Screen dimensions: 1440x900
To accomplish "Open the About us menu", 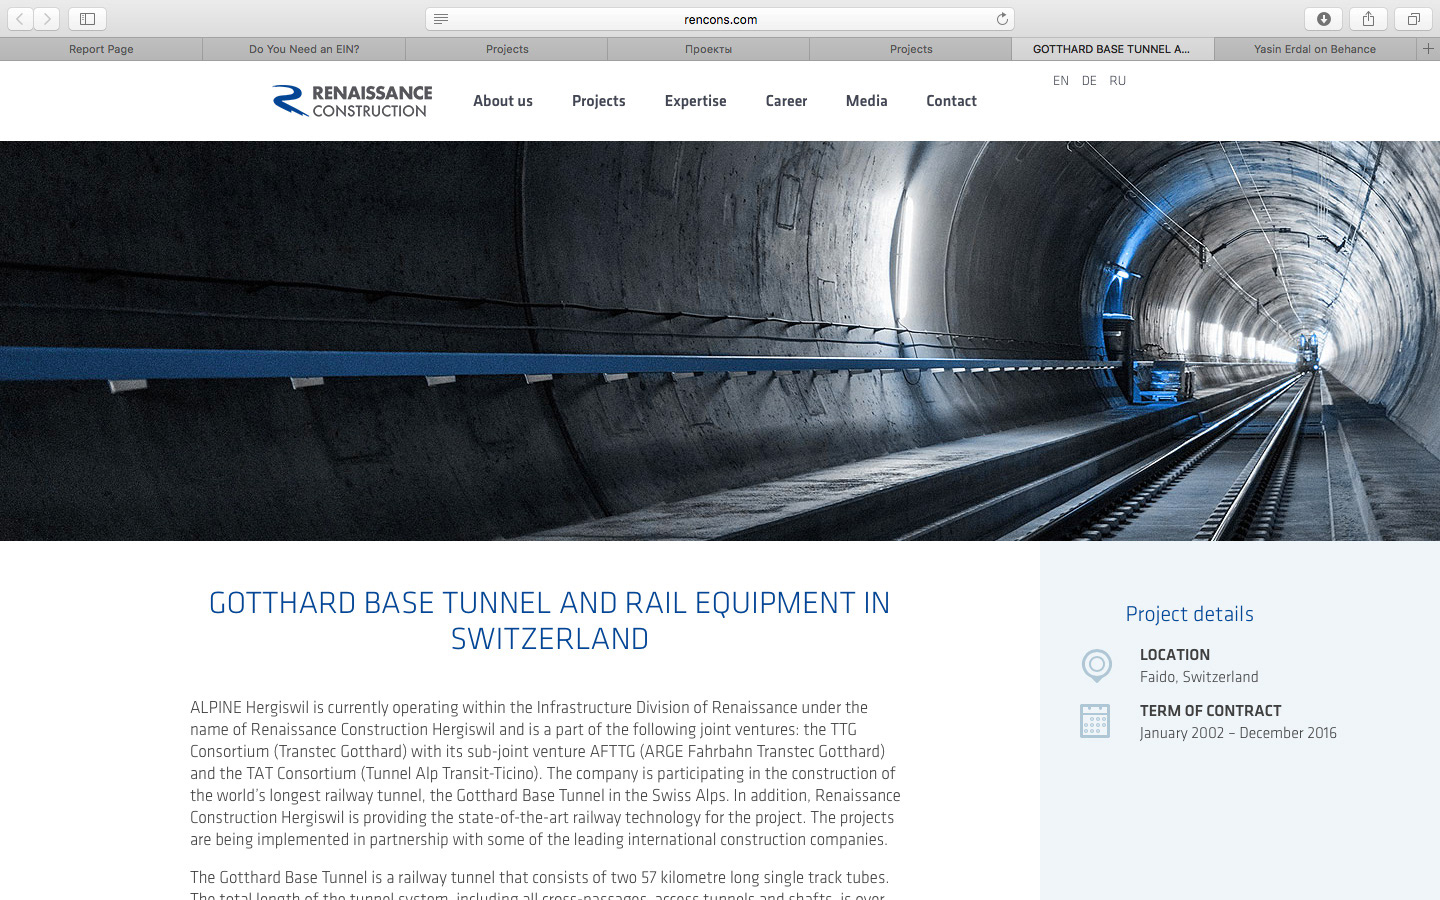I will coord(503,101).
